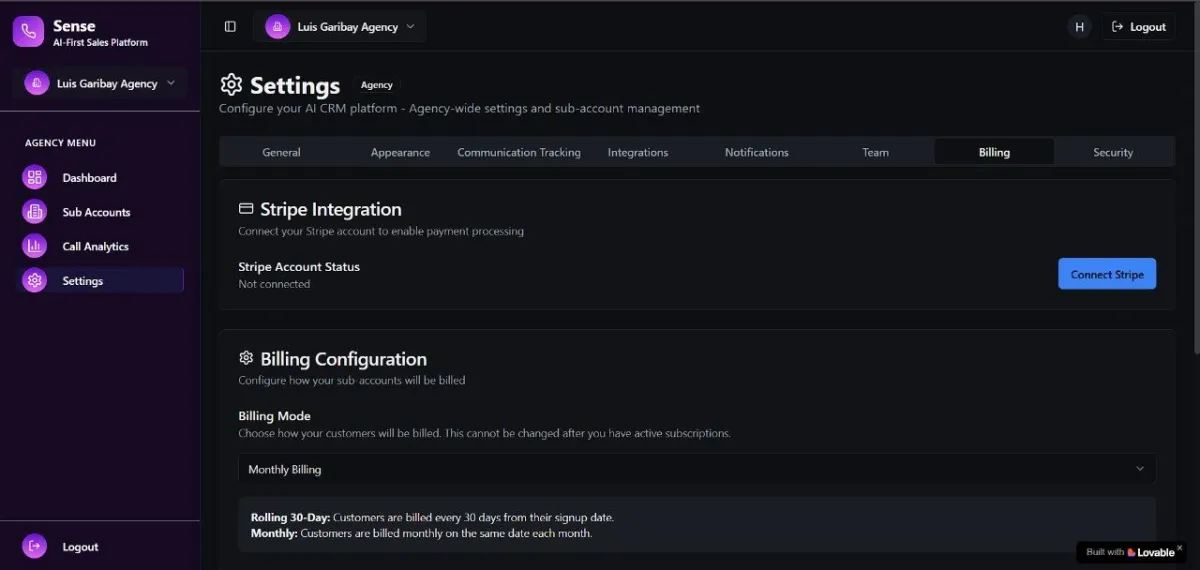Image resolution: width=1200 pixels, height=570 pixels.
Task: Click the Sense phone logo icon
Action: (x=28, y=32)
